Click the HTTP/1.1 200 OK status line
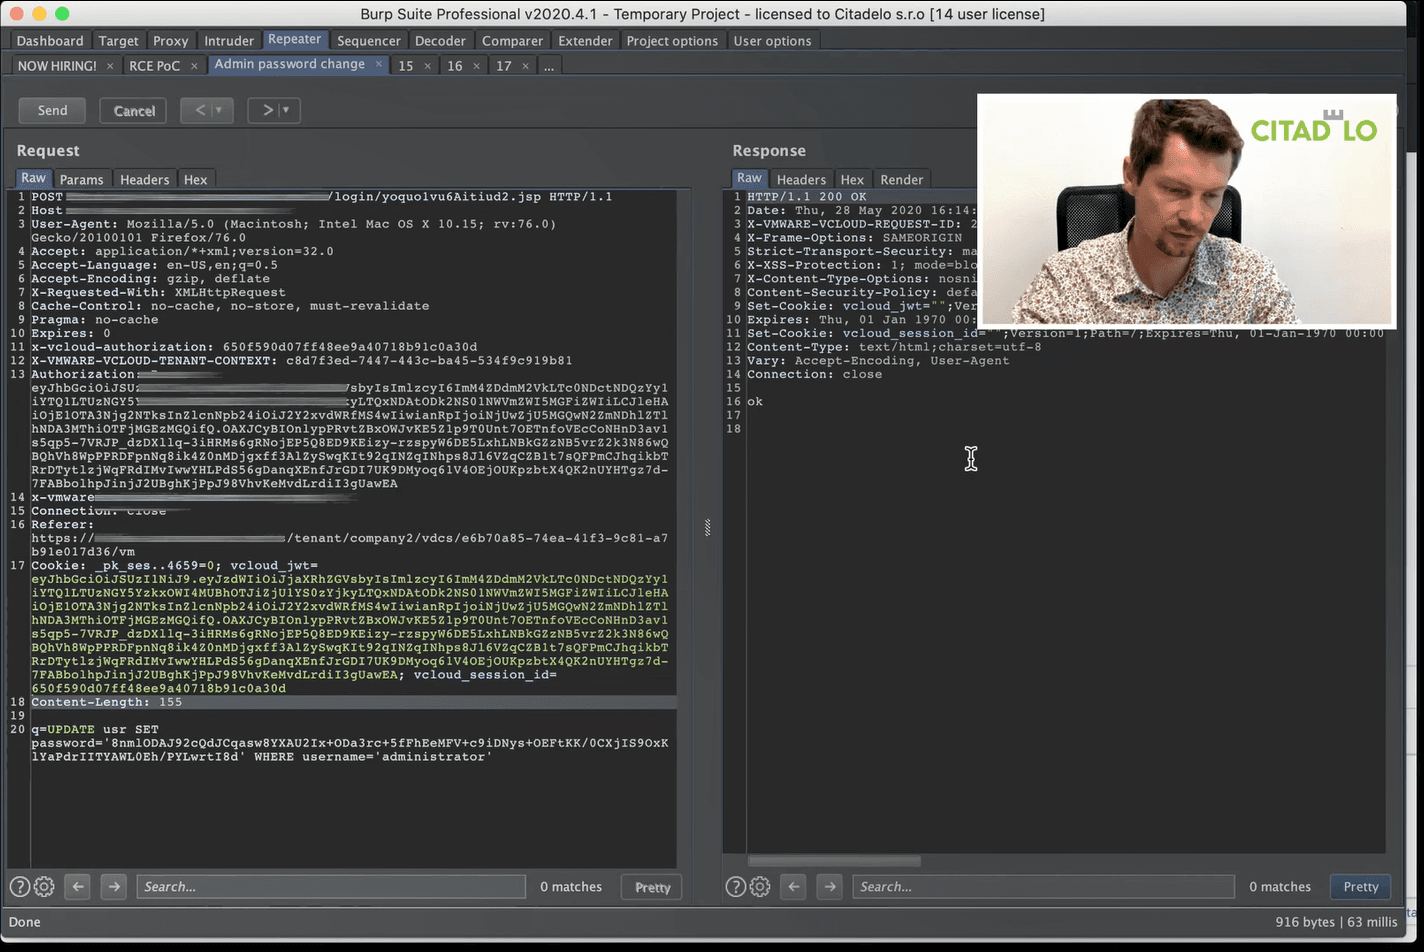 (x=807, y=197)
